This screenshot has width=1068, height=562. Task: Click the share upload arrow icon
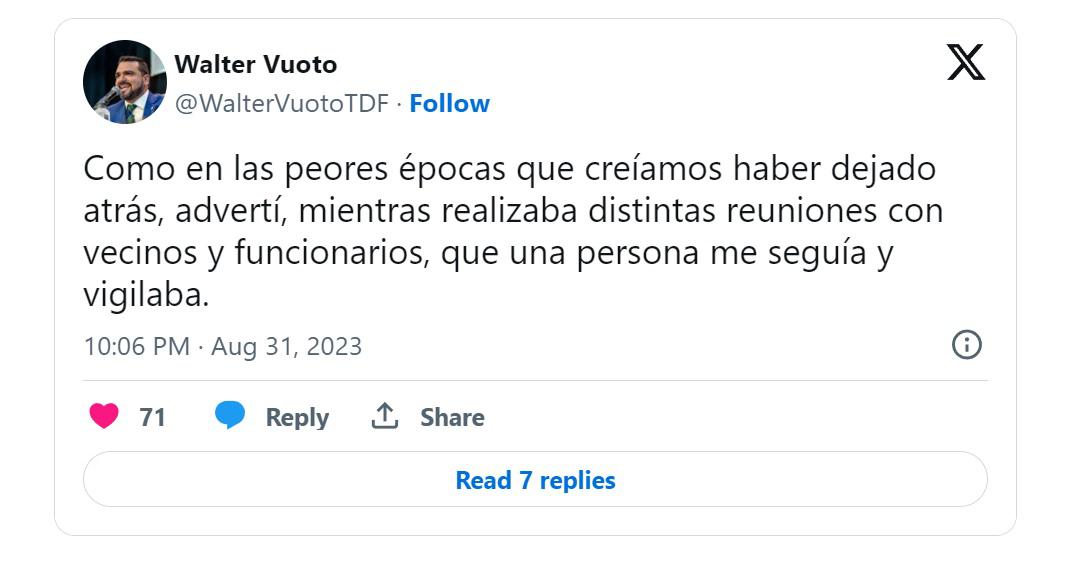[x=385, y=416]
